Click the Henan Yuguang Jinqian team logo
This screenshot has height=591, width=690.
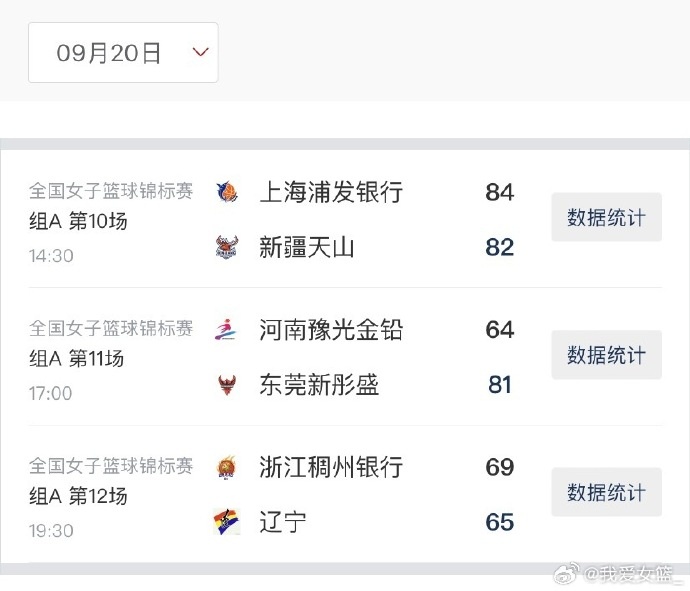click(227, 330)
